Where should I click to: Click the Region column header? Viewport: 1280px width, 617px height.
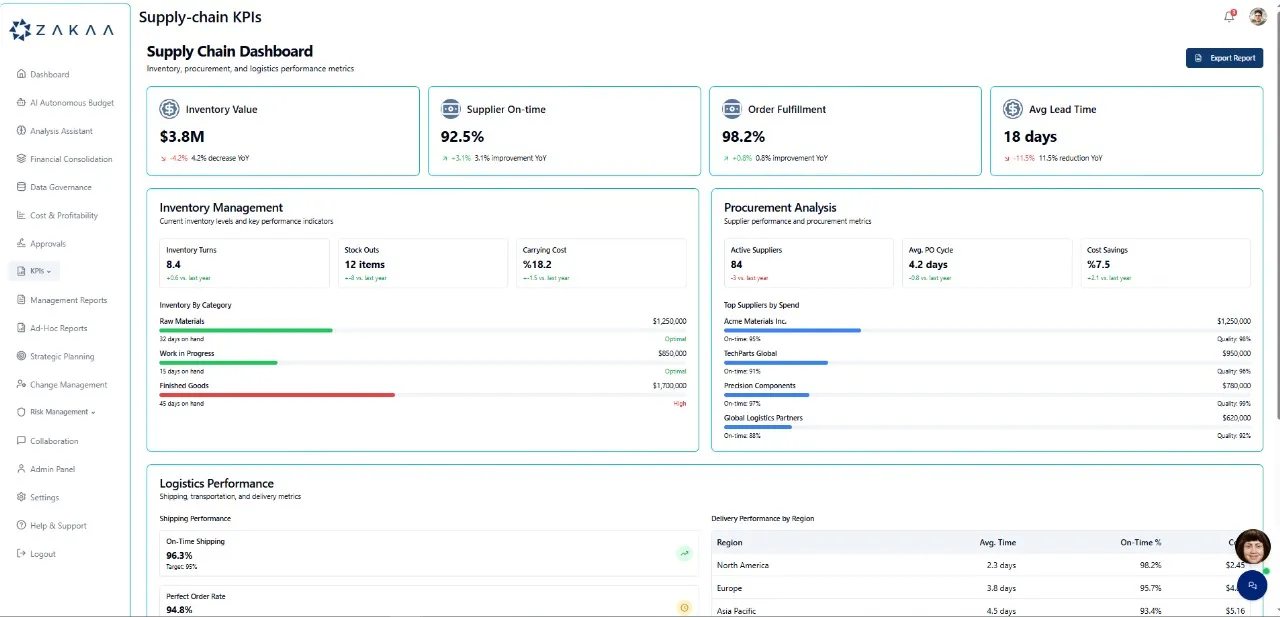pyautogui.click(x=730, y=542)
